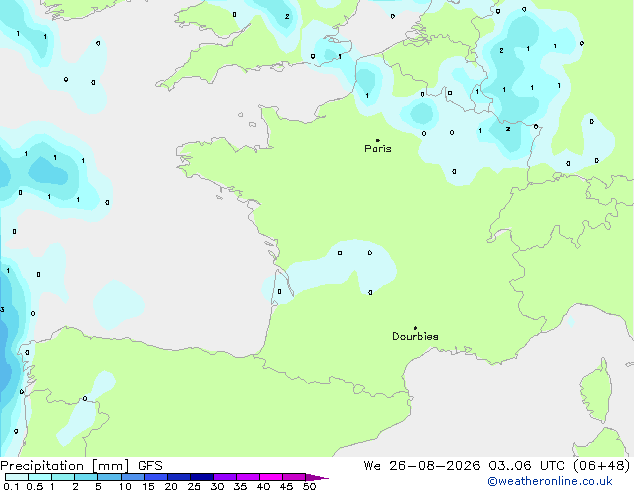Click the '50' legend scale label
This screenshot has height=490, width=634.
tap(309, 486)
